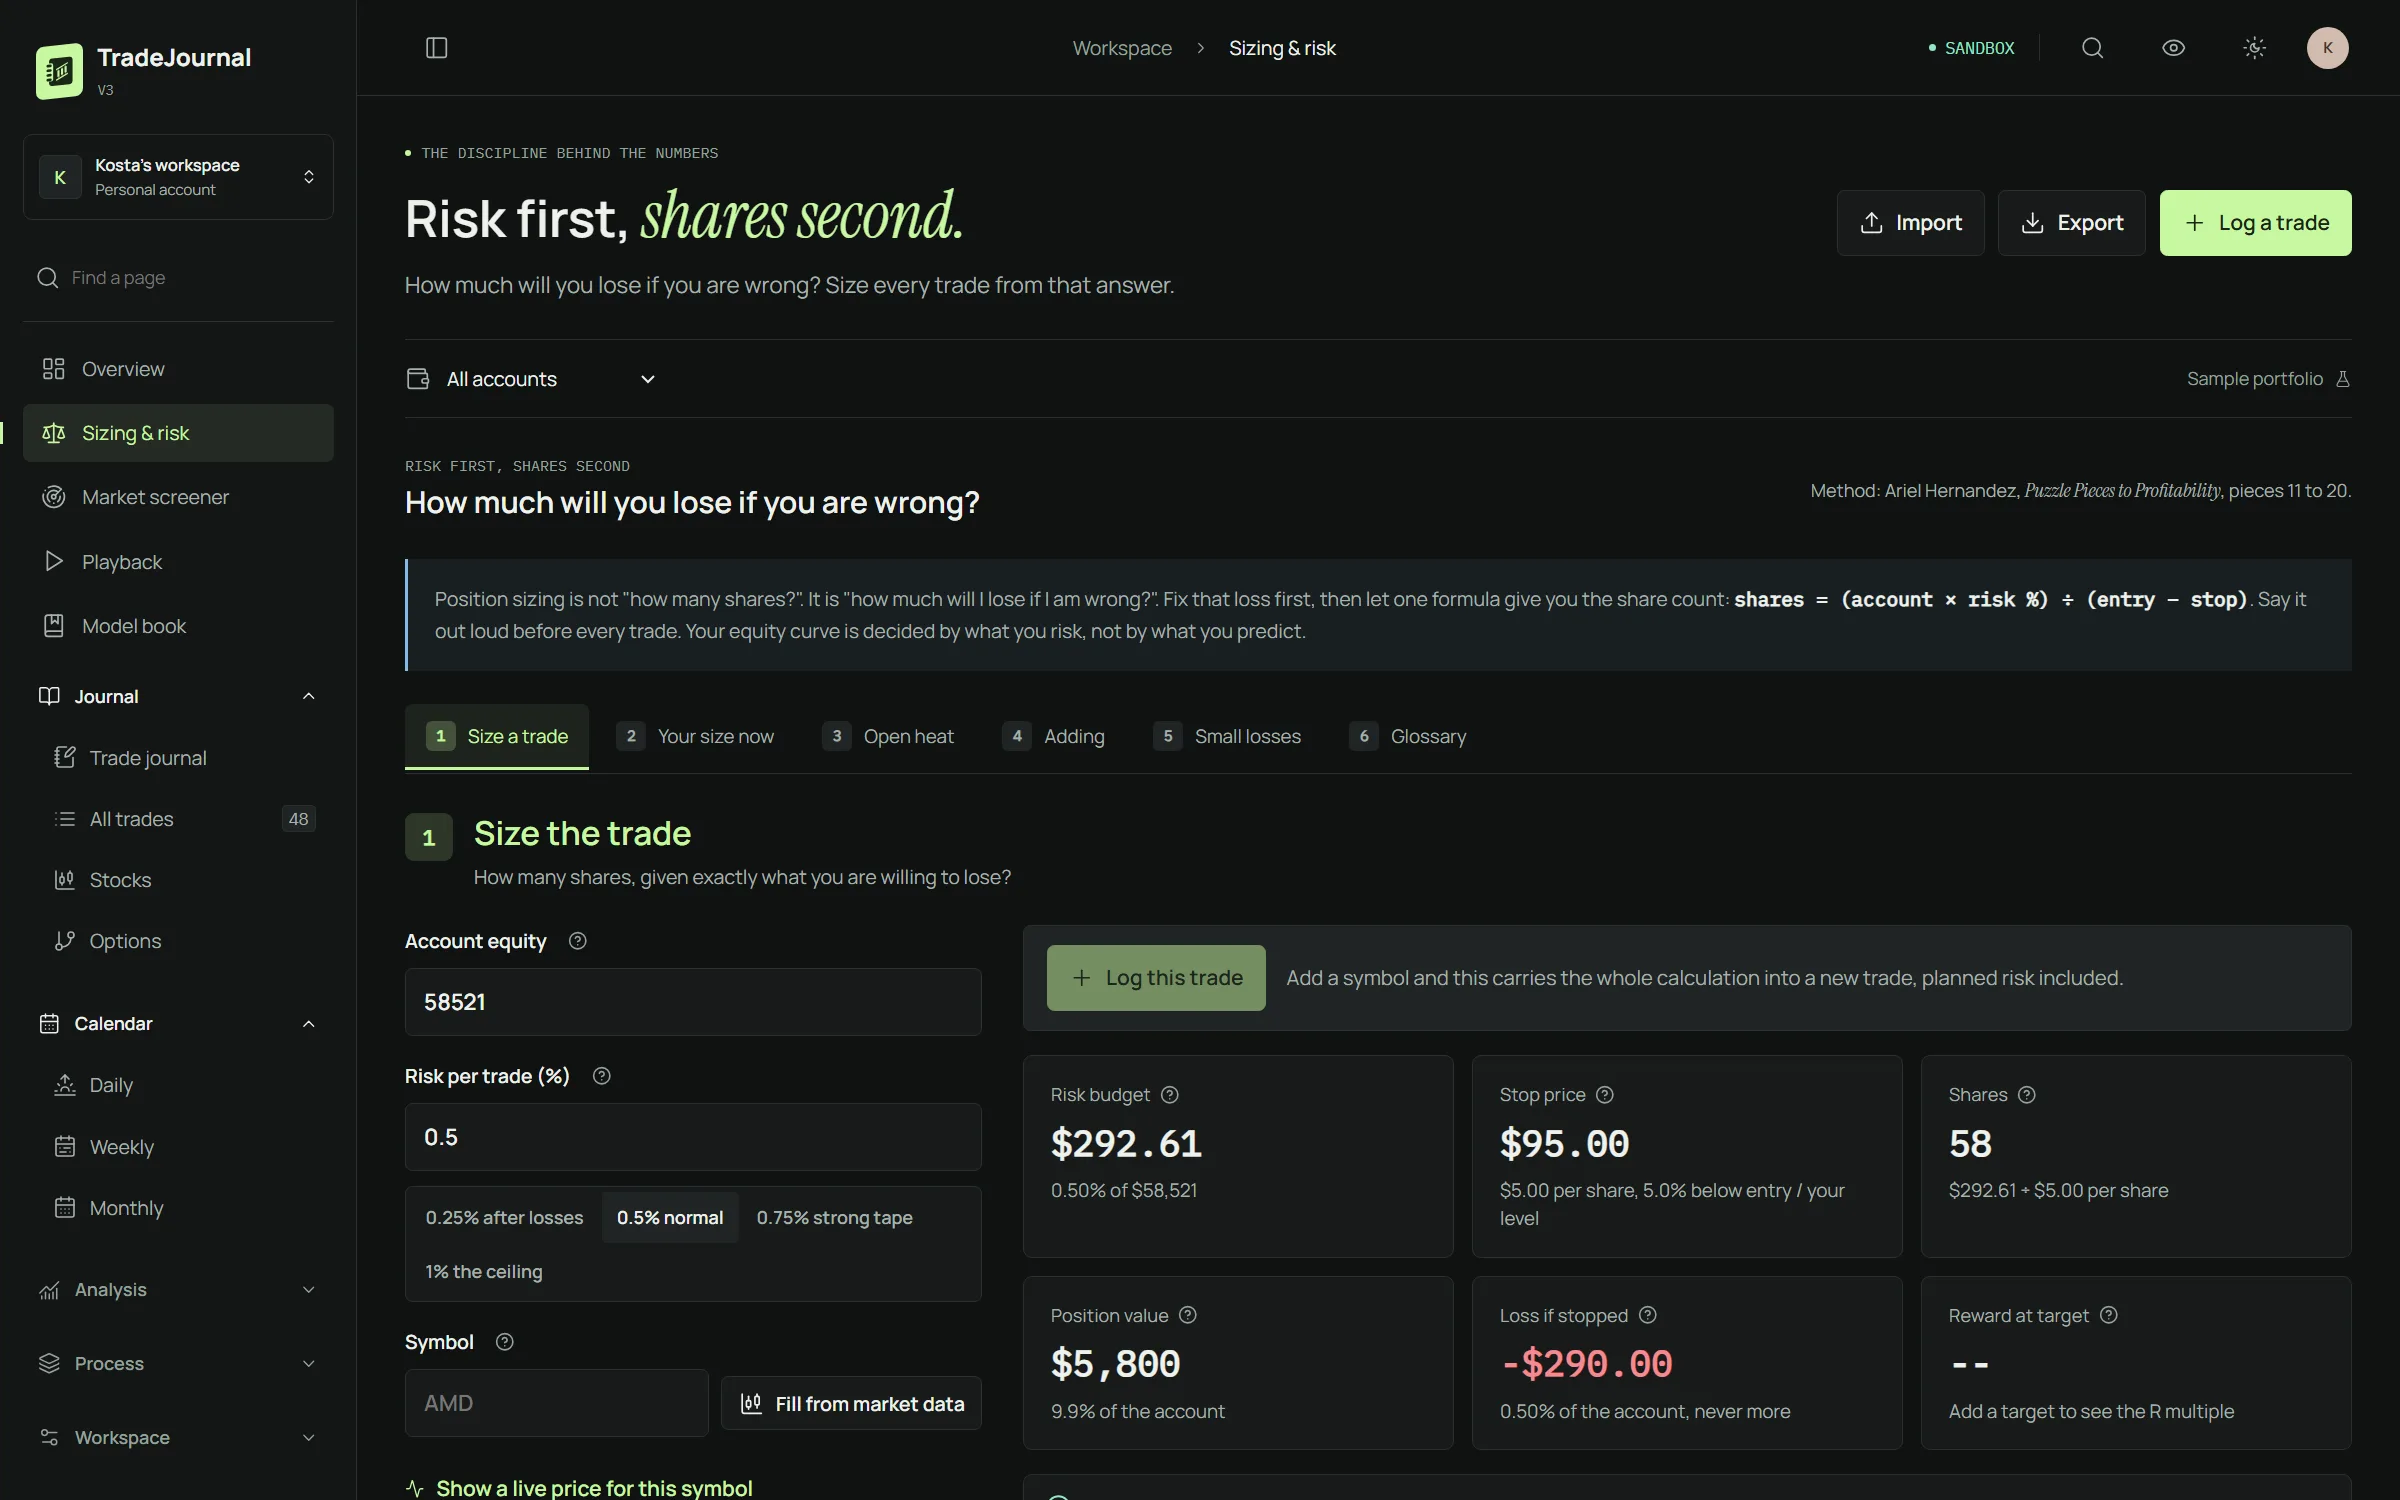Screen dimensions: 2400x1500
Task: Focus the Find a page search field
Action: 178,277
